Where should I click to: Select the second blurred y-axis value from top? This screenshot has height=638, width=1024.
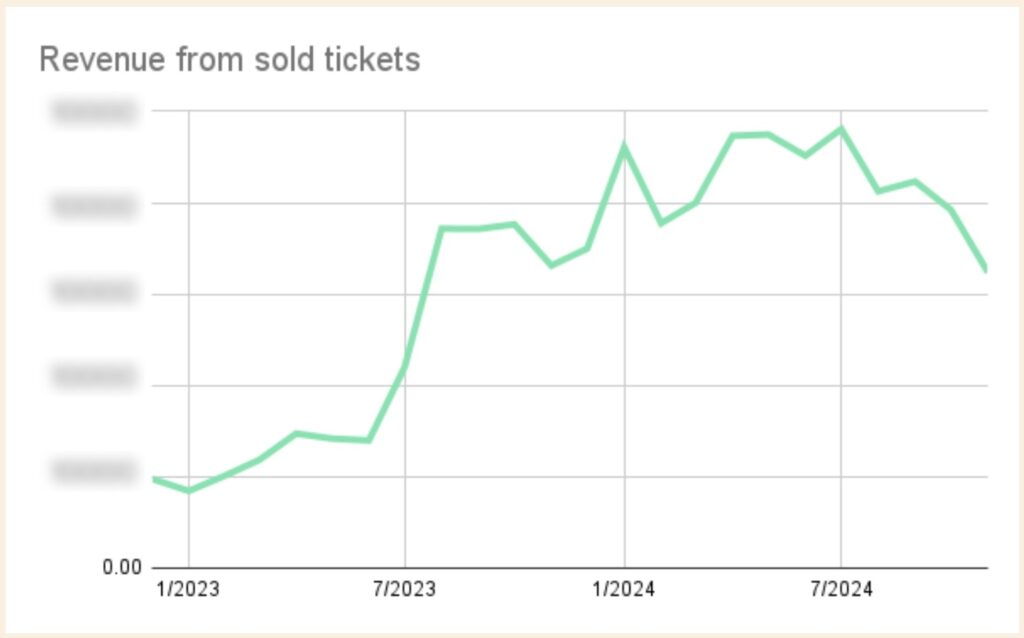93,205
